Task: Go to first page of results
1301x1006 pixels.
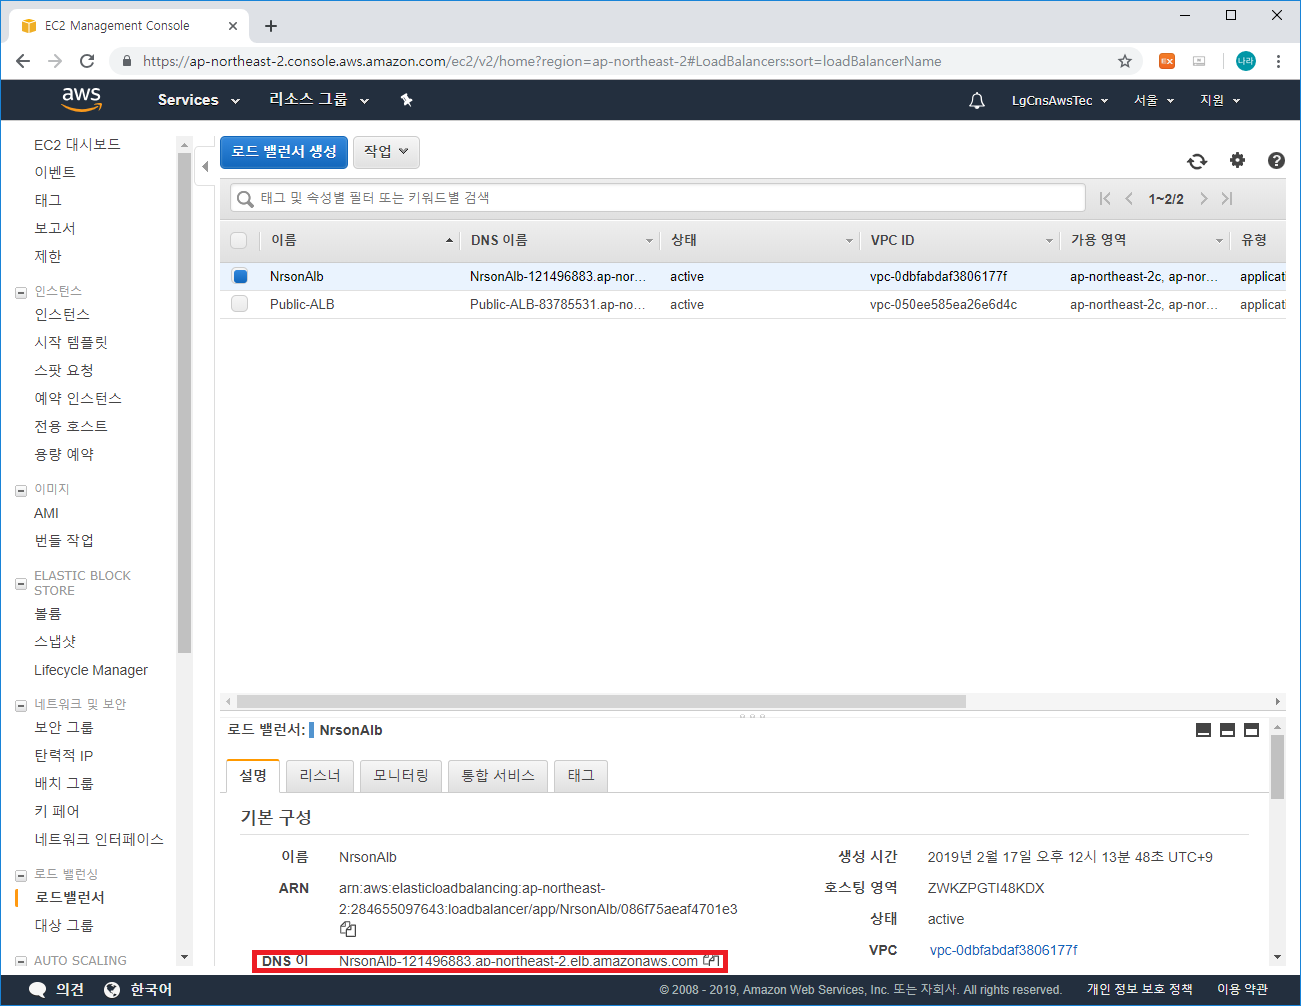Action: 1105,198
